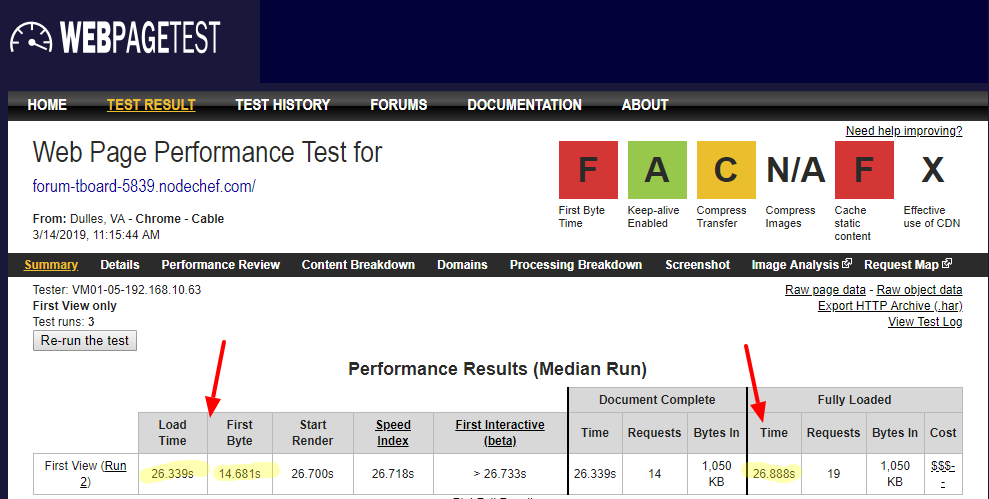Screen dimensions: 989x499
Task: Click the Load Time value 26.339s
Action: pyautogui.click(x=172, y=474)
